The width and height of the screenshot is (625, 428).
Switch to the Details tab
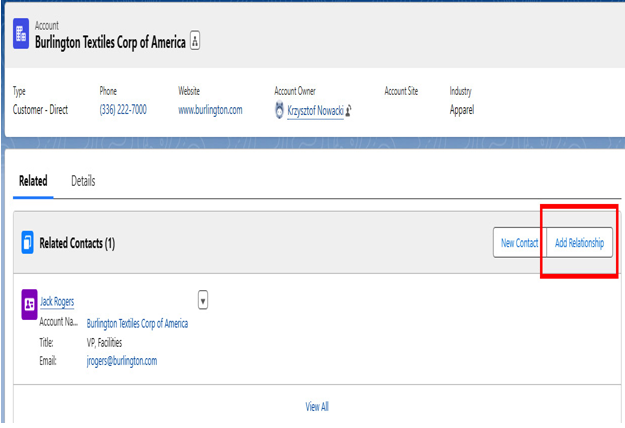pos(83,181)
